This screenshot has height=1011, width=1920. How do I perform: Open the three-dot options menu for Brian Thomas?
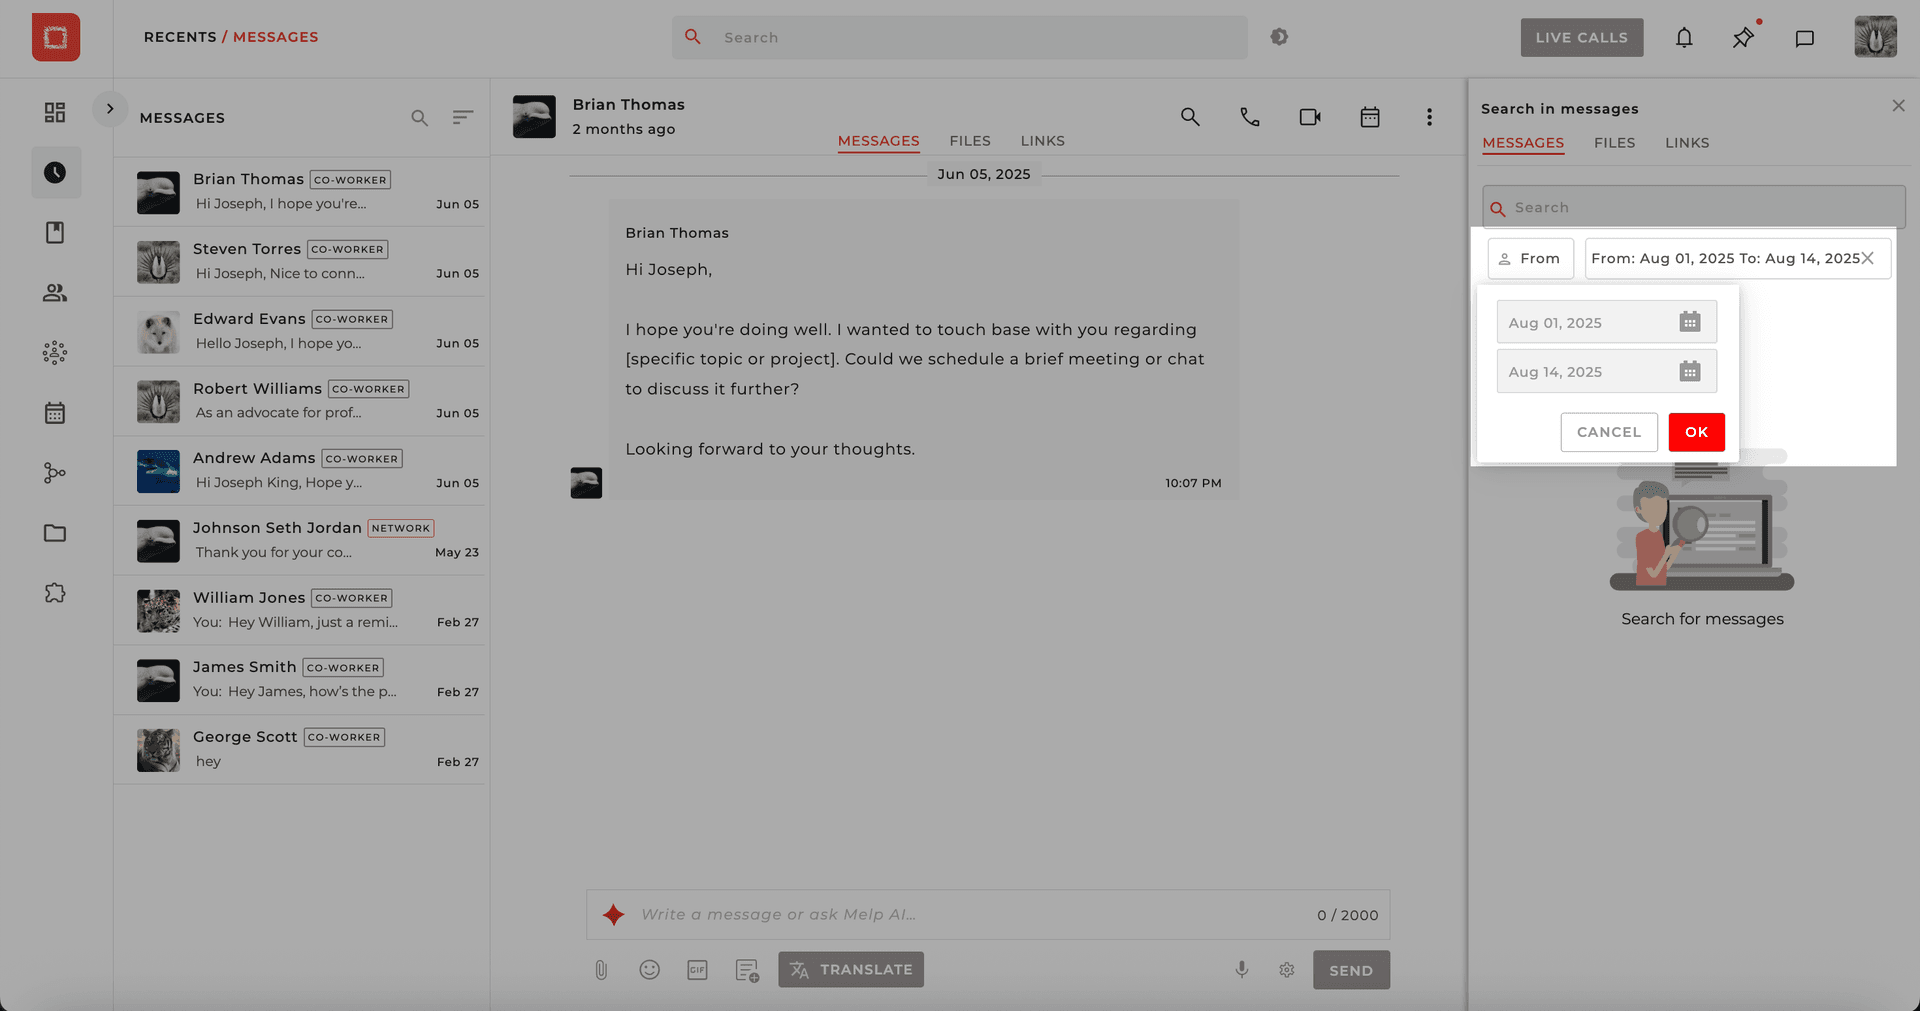coord(1429,116)
